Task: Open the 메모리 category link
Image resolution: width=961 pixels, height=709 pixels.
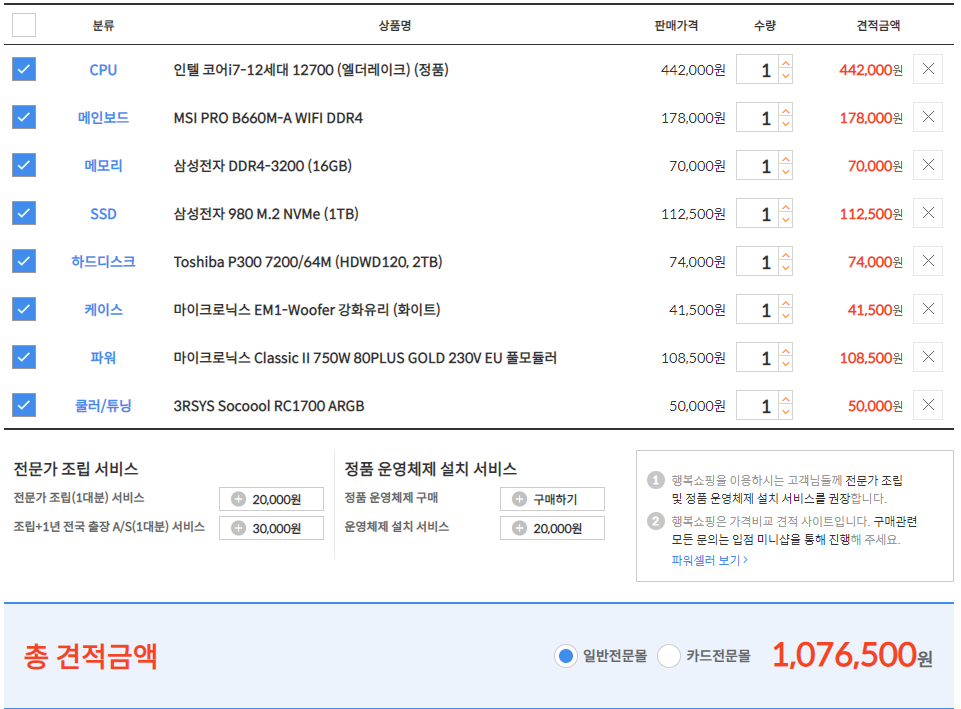Action: click(103, 165)
